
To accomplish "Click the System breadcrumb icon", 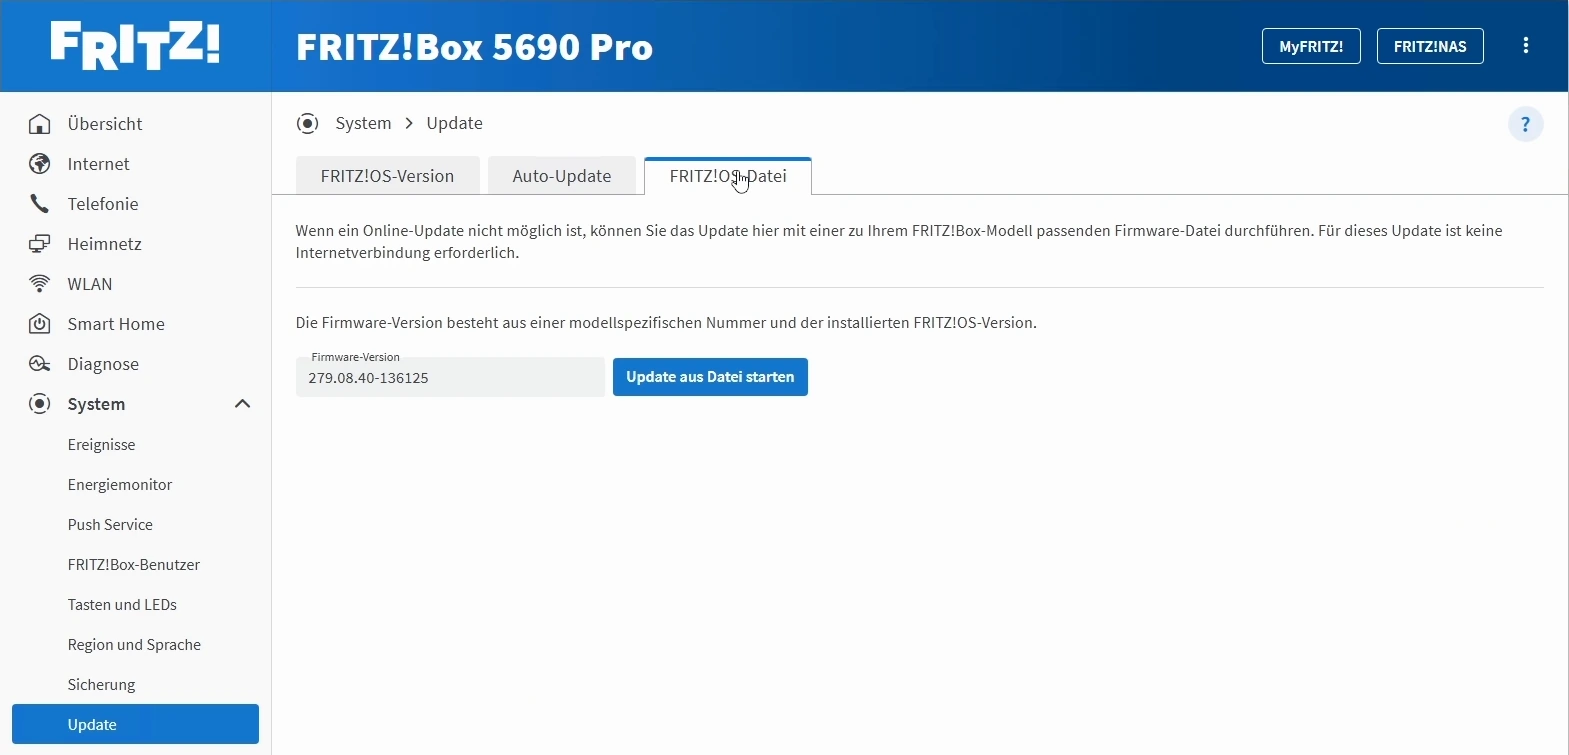I will [x=308, y=123].
